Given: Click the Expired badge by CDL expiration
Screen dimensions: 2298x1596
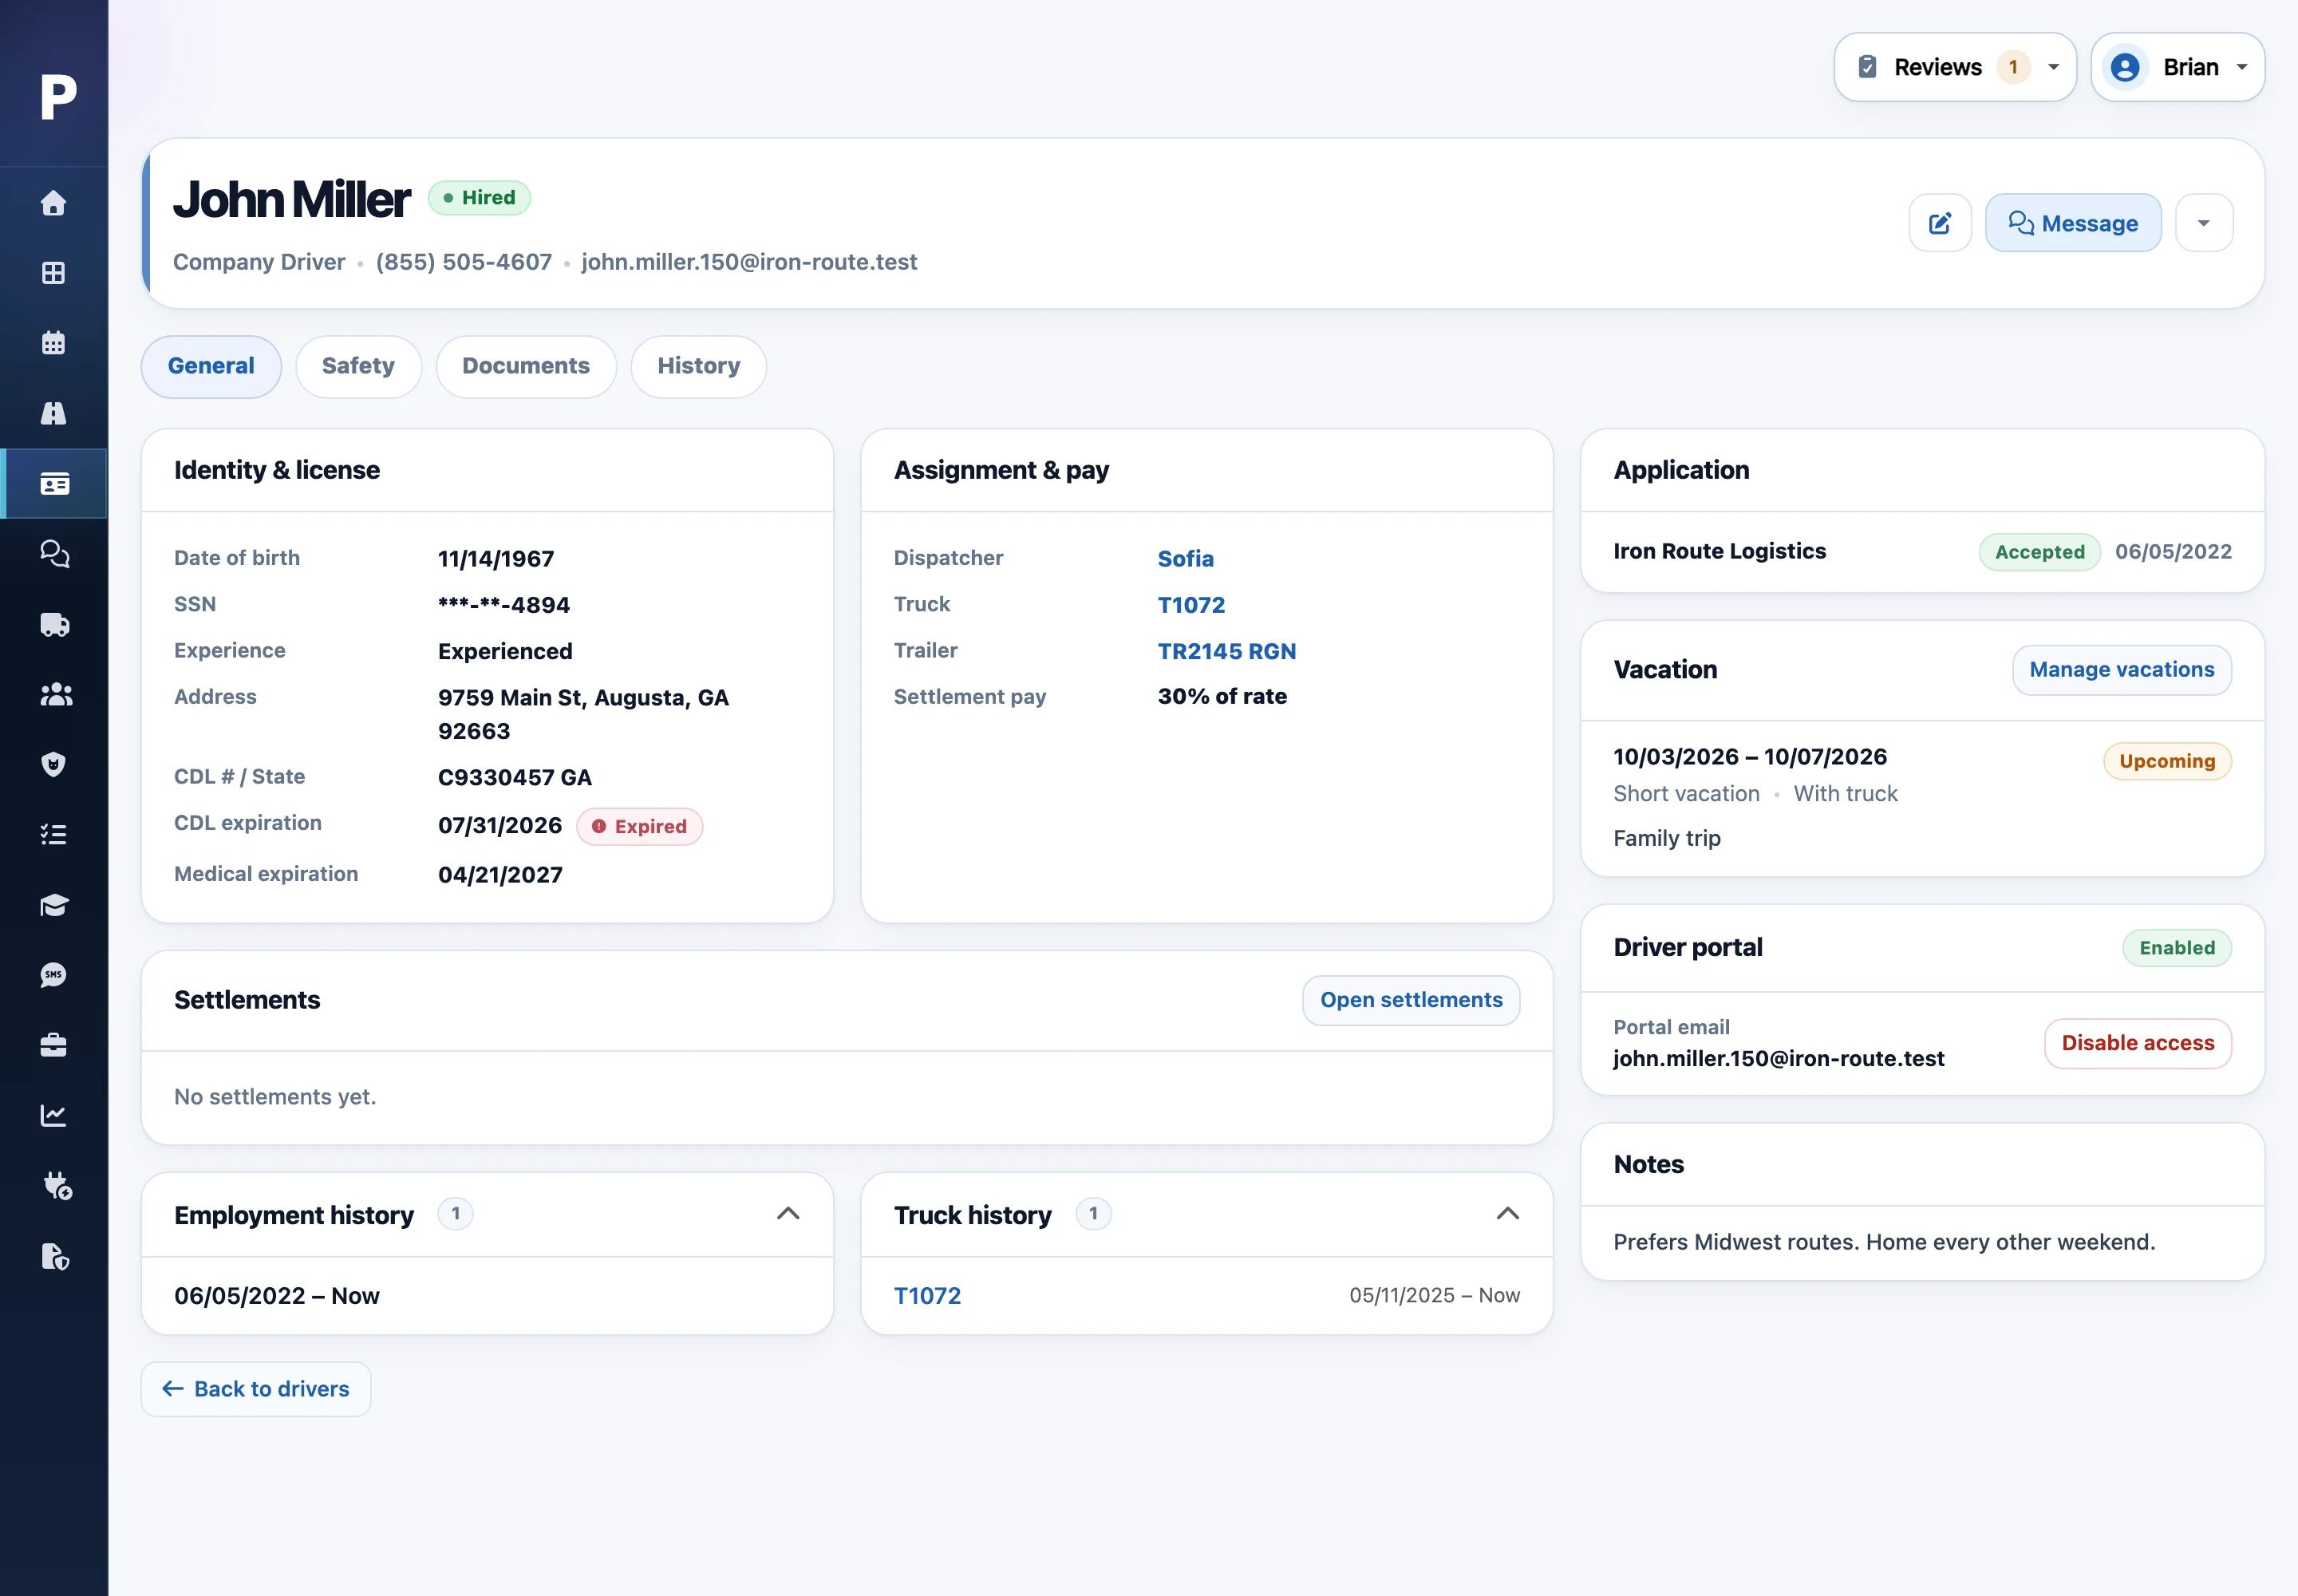Looking at the screenshot, I should [640, 827].
